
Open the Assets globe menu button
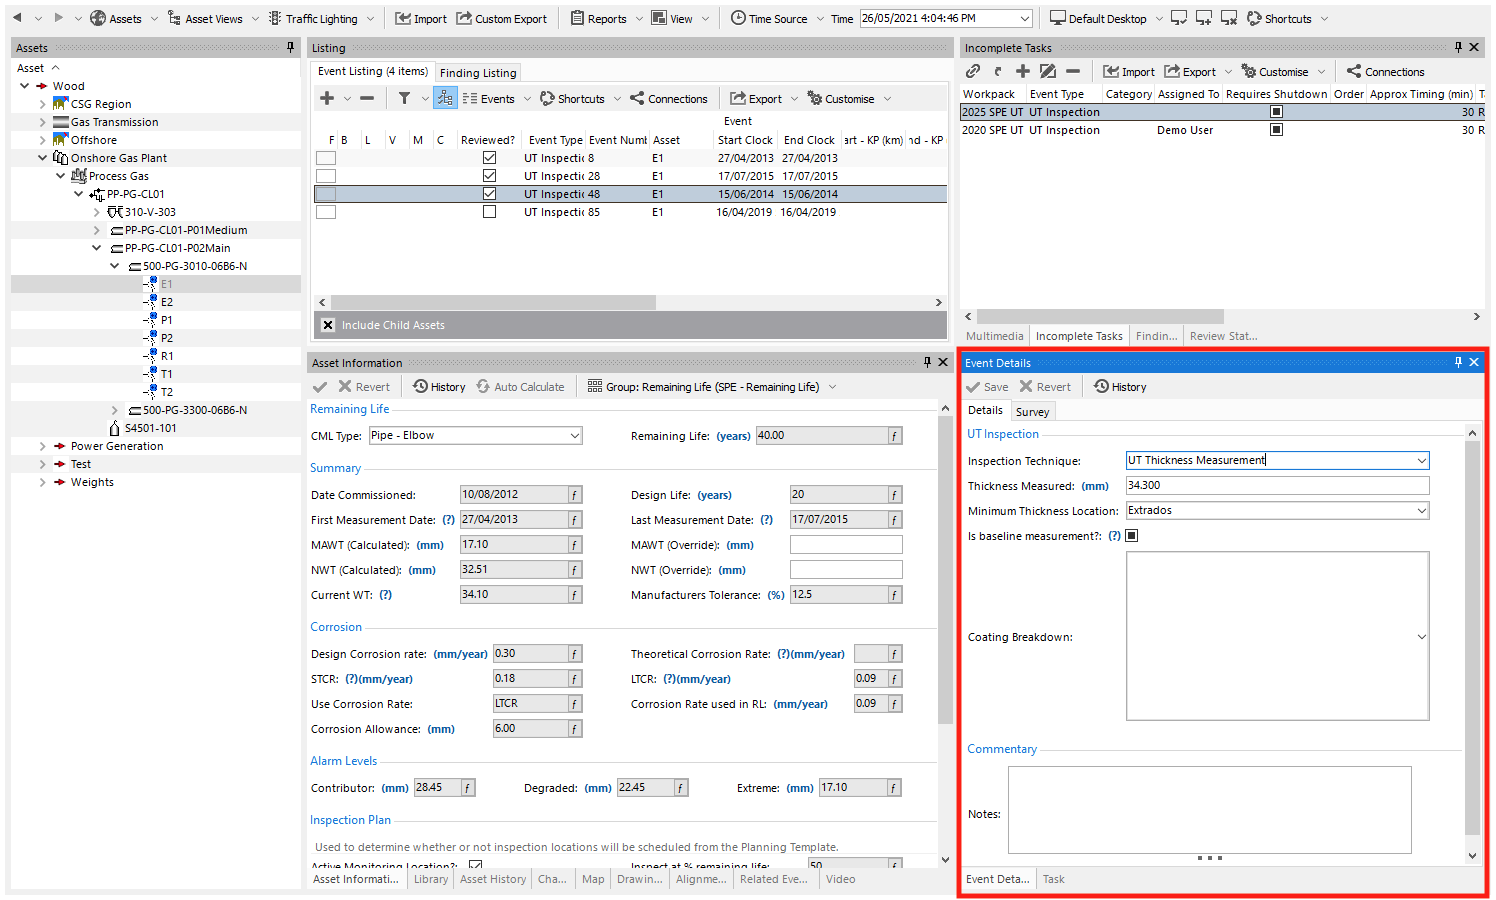[116, 18]
